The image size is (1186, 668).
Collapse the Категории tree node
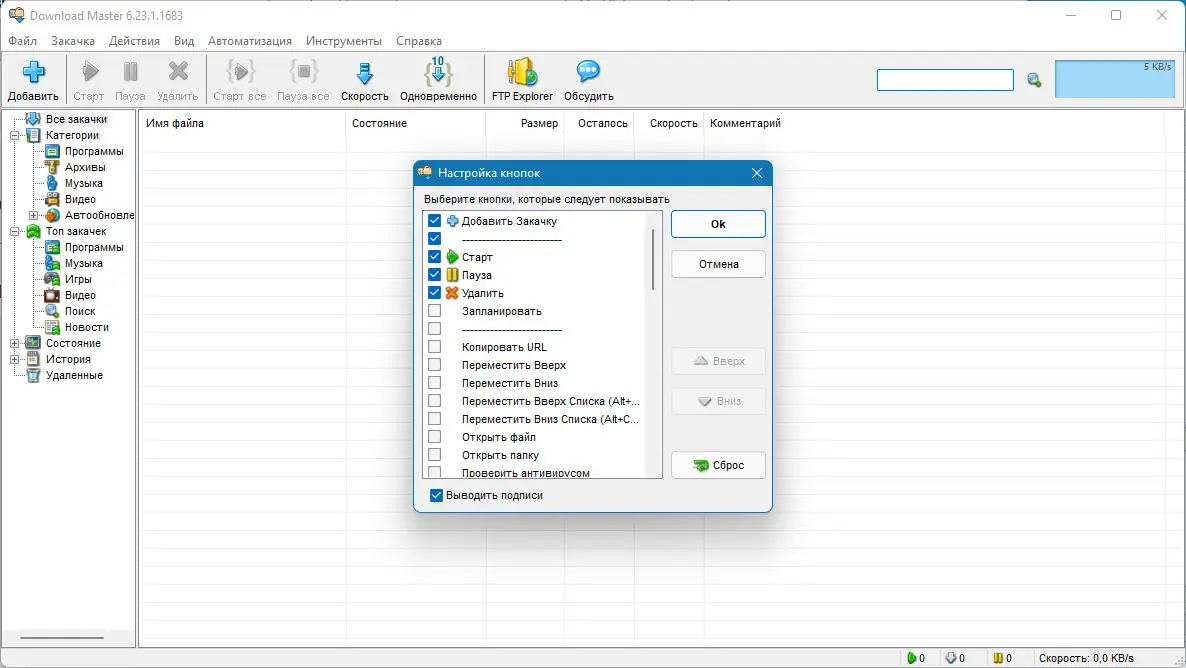pyautogui.click(x=14, y=135)
